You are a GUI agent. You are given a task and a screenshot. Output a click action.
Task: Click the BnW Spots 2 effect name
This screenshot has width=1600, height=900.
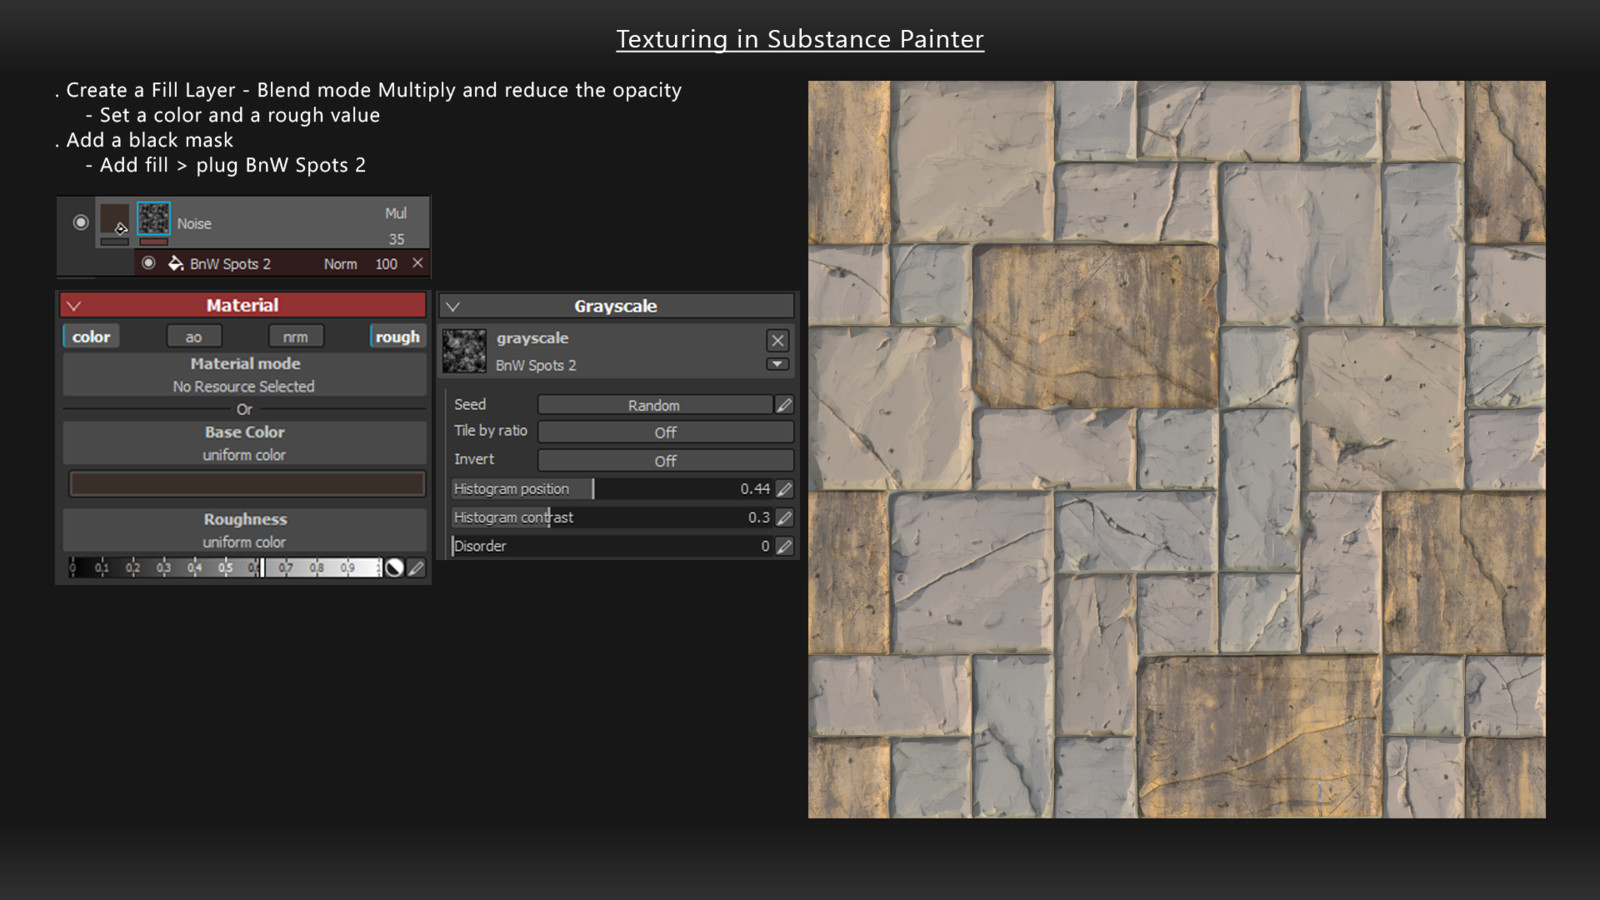click(x=230, y=264)
